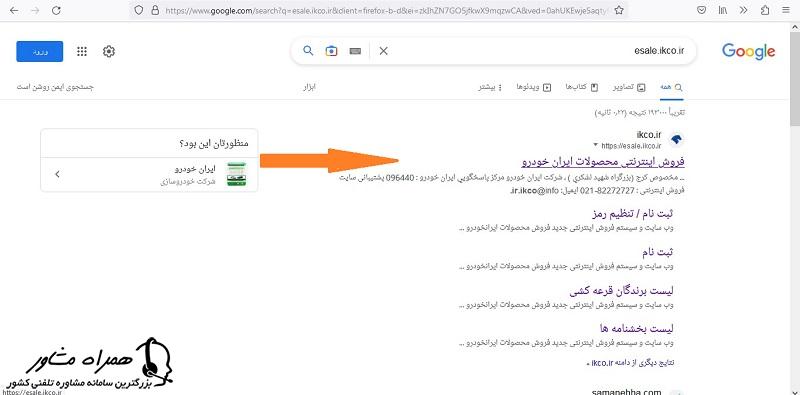Click the address bar URL
Viewport: 800px width, 395px height.
[386, 10]
